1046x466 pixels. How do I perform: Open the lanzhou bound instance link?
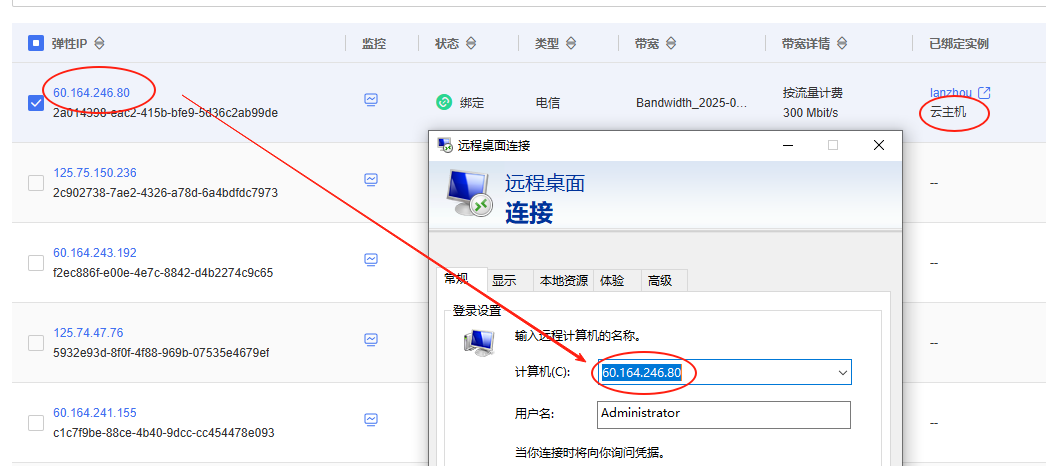tap(951, 93)
